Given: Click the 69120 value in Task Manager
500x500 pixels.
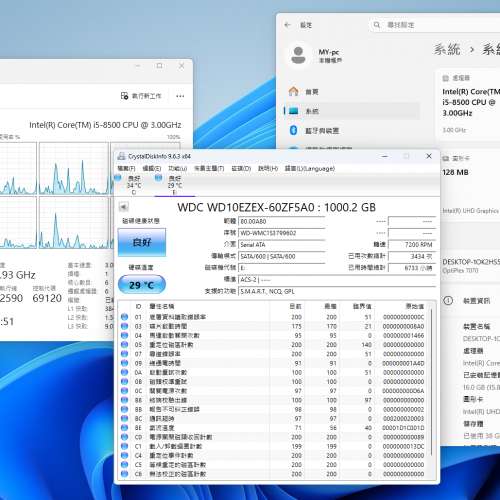Looking at the screenshot, I should 47,298.
